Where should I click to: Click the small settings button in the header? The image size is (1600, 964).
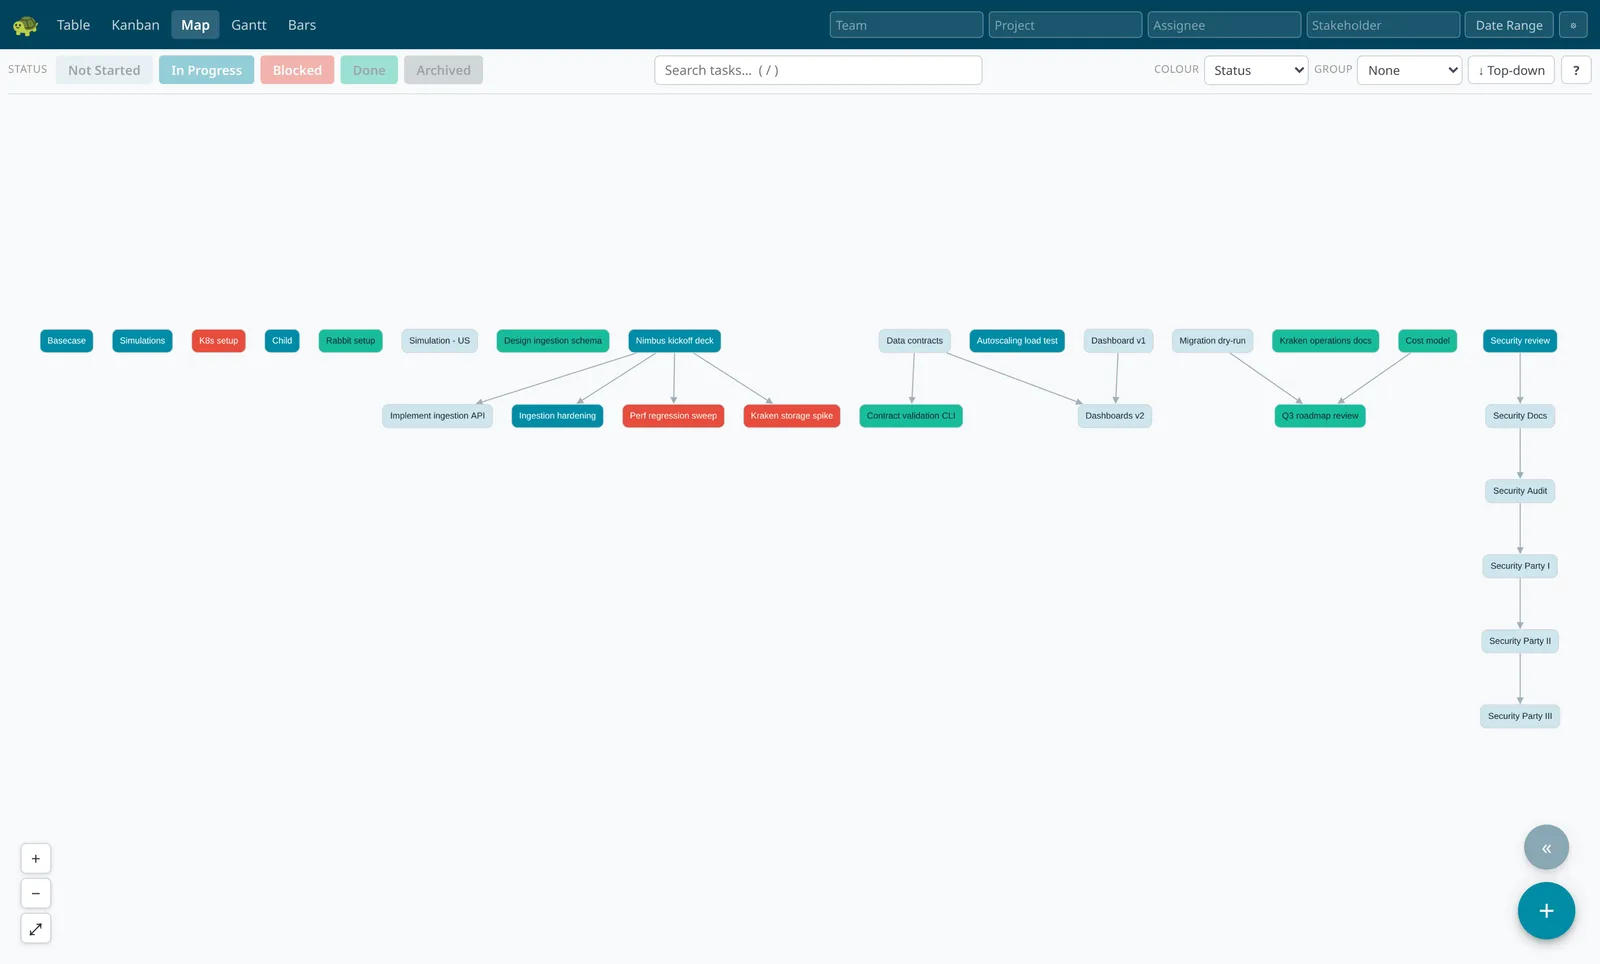(1573, 25)
